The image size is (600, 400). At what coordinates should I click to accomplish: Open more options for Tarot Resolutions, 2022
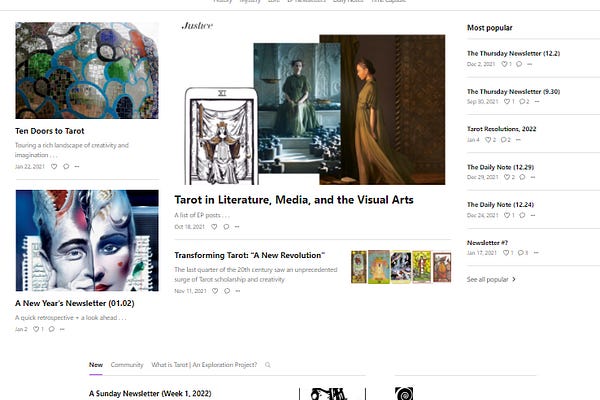click(x=518, y=140)
